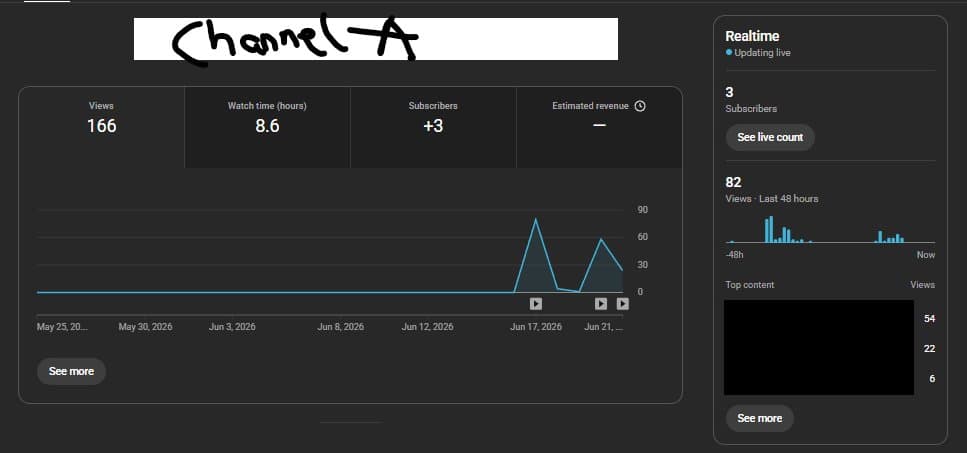
Task: Select the Watch time (hours) tab
Action: click(267, 127)
